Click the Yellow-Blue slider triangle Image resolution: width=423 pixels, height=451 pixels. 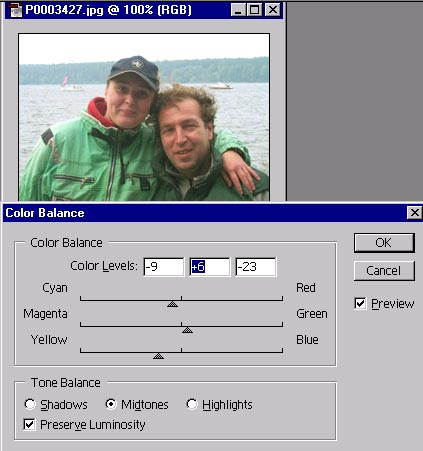[x=158, y=356]
